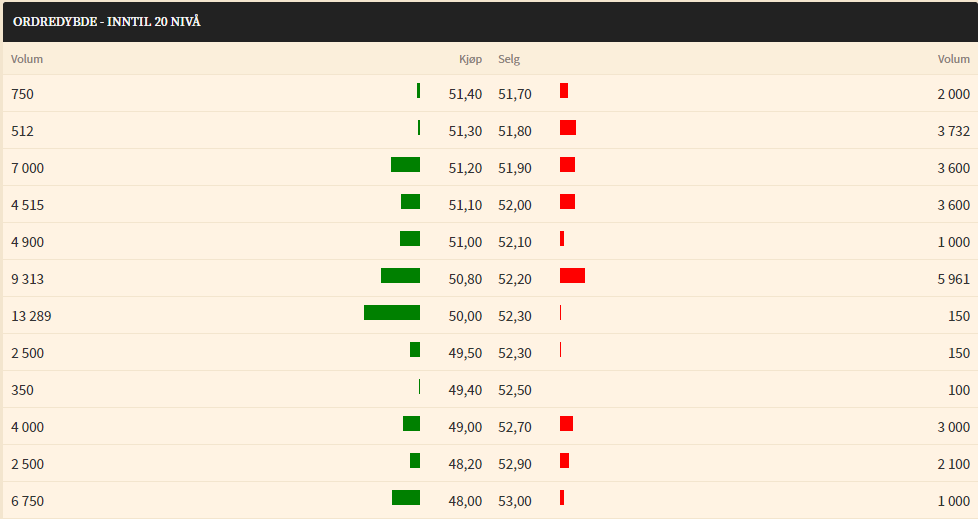Viewport: 978px width, 519px height.
Task: Click the buy volume 9 313
Action: pyautogui.click(x=27, y=279)
